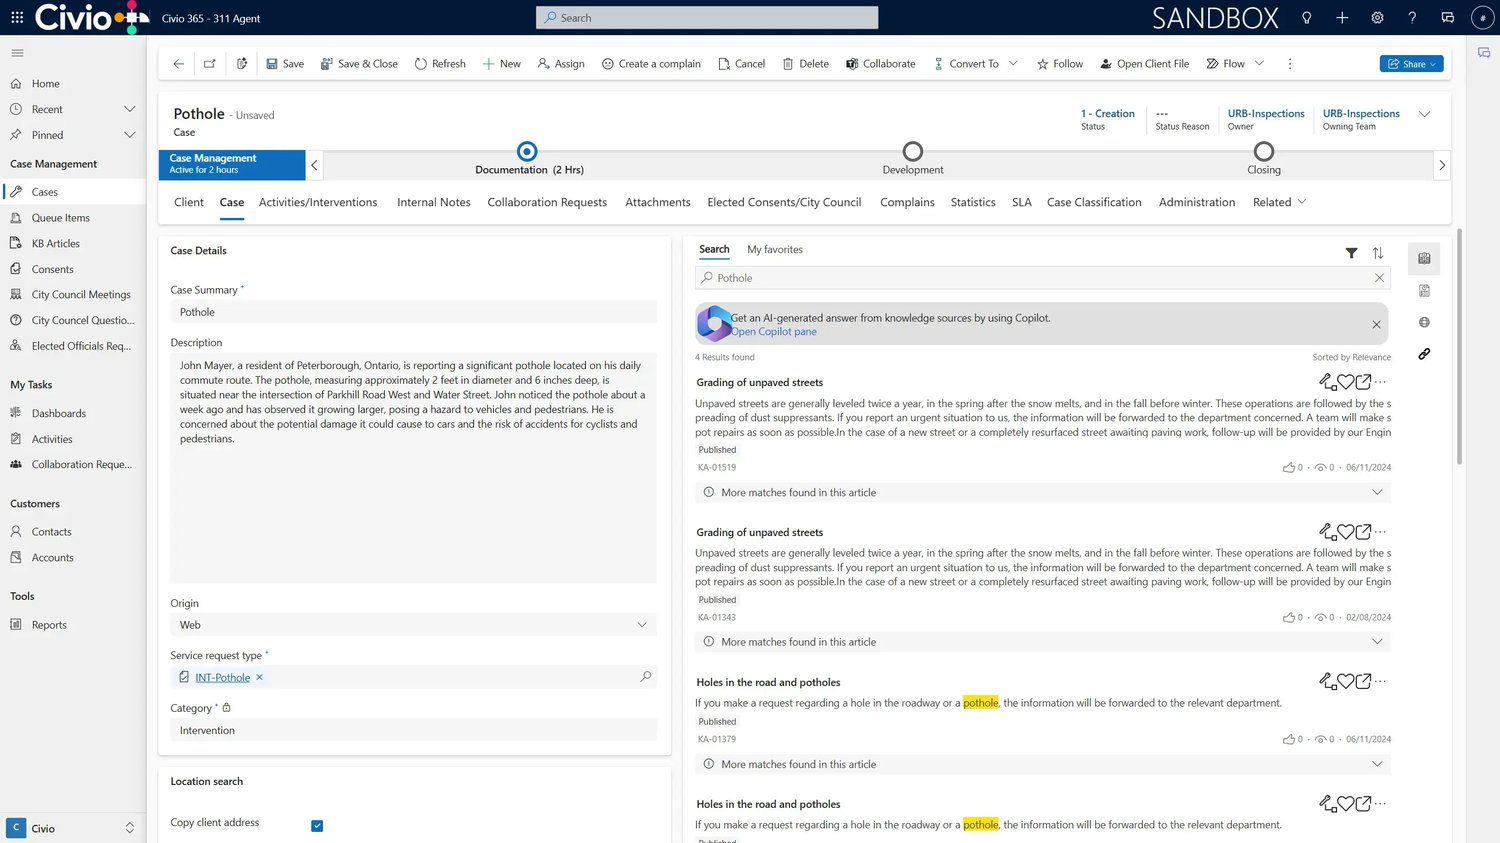The width and height of the screenshot is (1500, 843).
Task: Select the link icon on the right rail
Action: [x=1424, y=353]
